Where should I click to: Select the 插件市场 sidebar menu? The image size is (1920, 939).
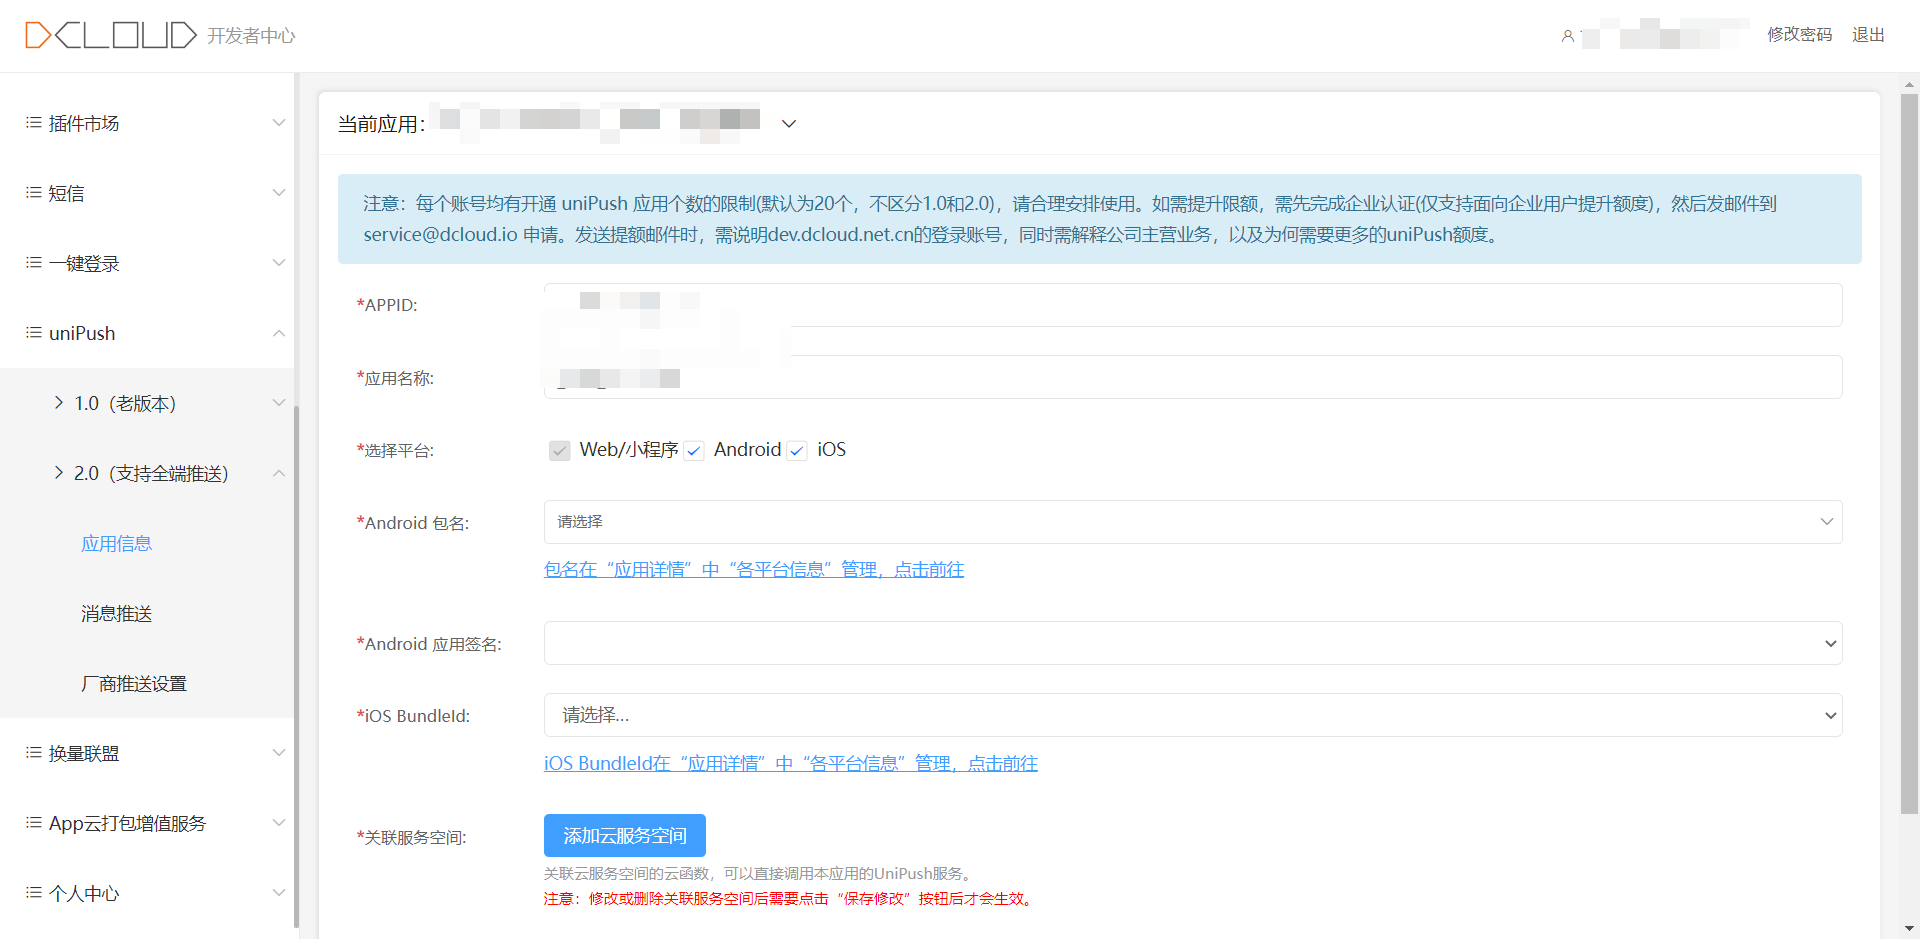coord(147,123)
